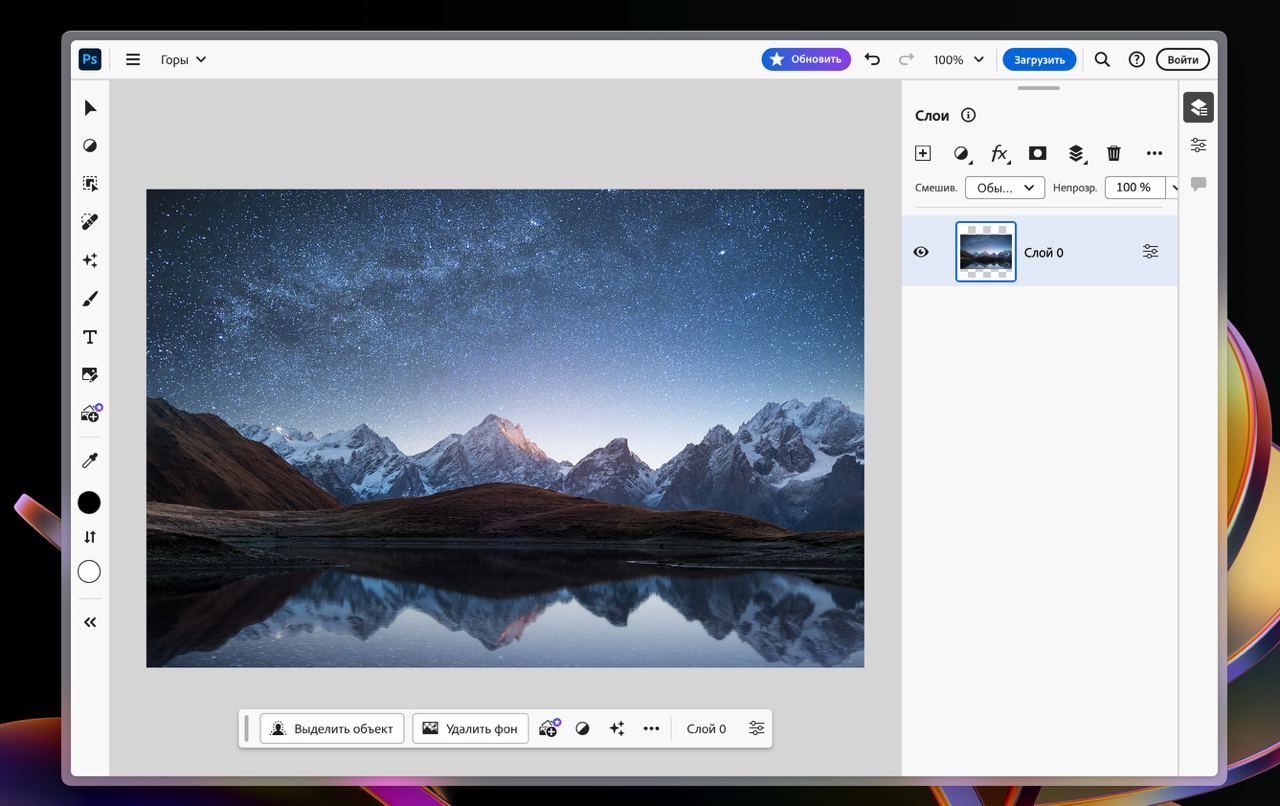Open generate image tool in left toolbar
This screenshot has width=1280, height=806.
(x=91, y=413)
